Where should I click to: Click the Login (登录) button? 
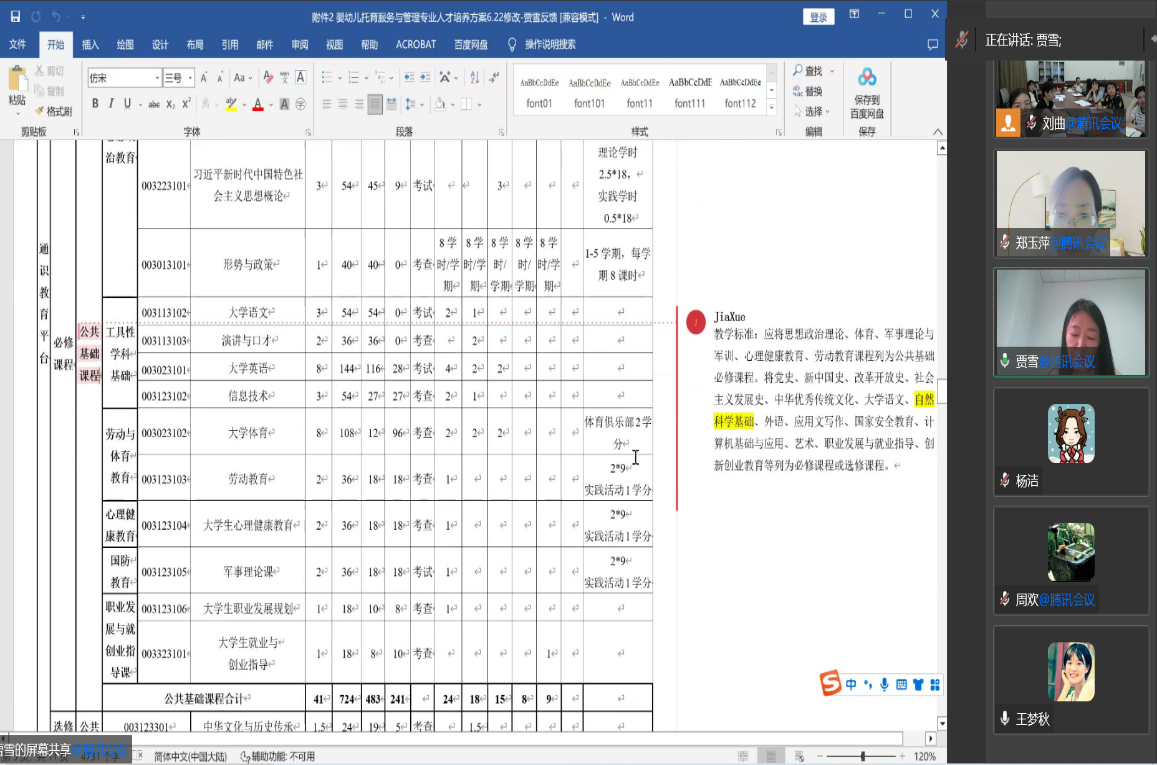[x=818, y=17]
